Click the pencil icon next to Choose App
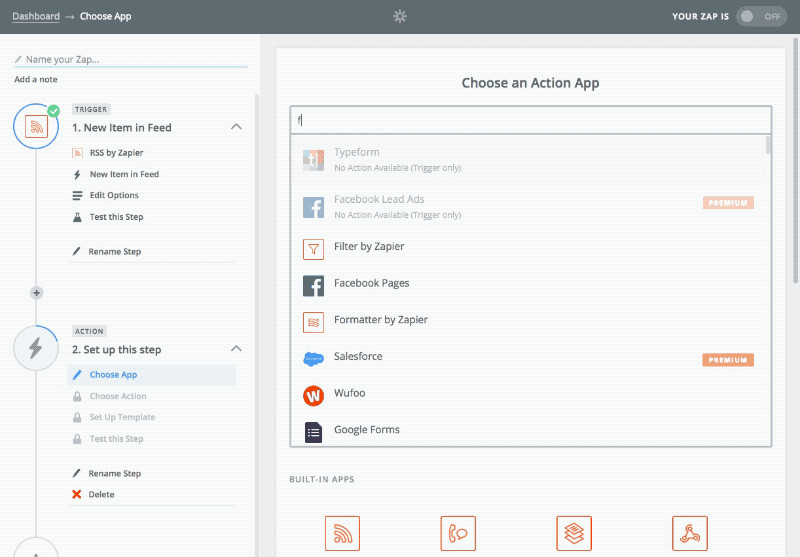Image resolution: width=800 pixels, height=557 pixels. click(77, 375)
